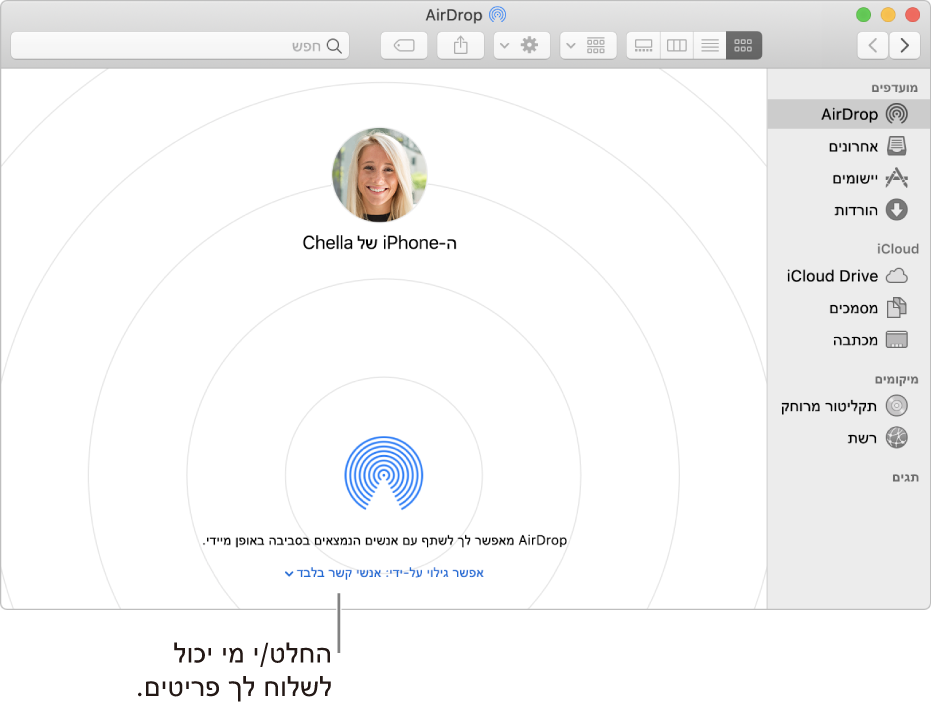This screenshot has width=931, height=713.
Task: Click the green maximize window button
Action: (x=863, y=15)
